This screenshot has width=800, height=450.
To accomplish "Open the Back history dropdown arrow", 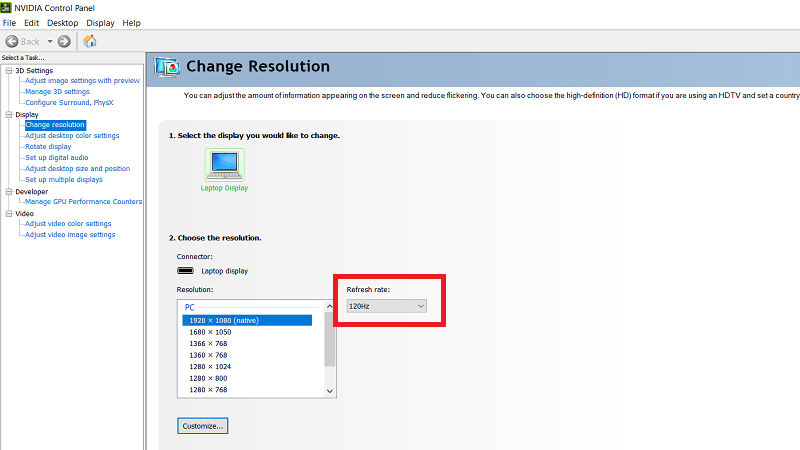I will 50,41.
